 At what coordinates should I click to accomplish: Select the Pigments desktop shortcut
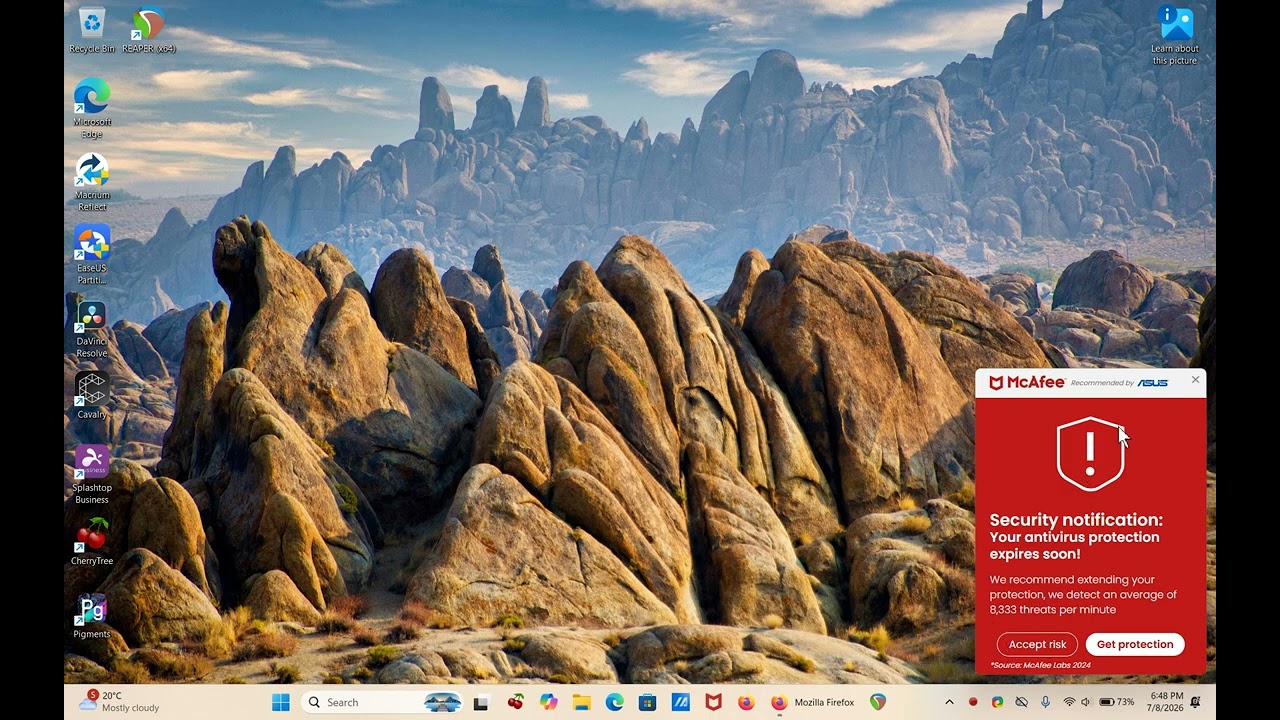91,615
